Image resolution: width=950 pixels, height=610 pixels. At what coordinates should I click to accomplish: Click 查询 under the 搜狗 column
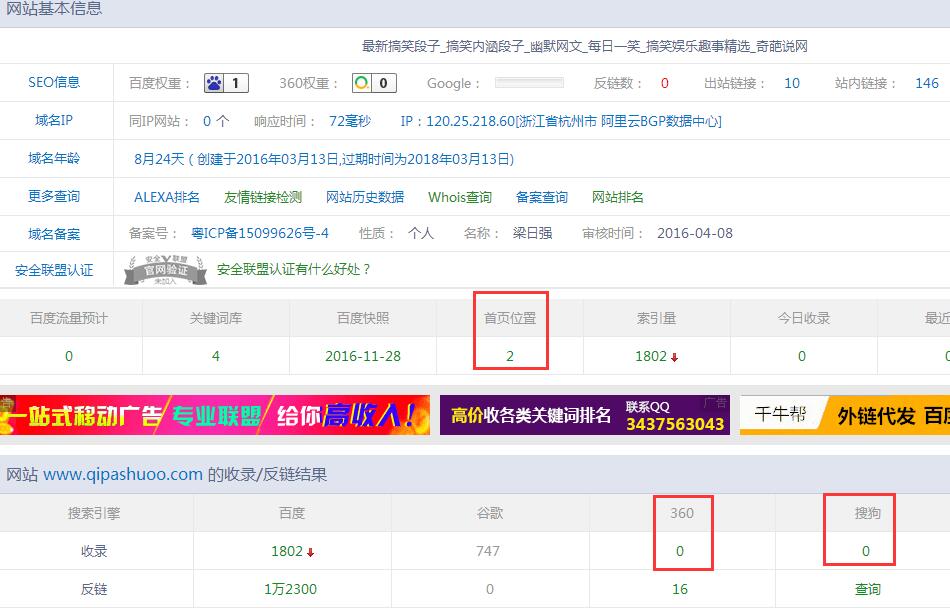click(868, 589)
